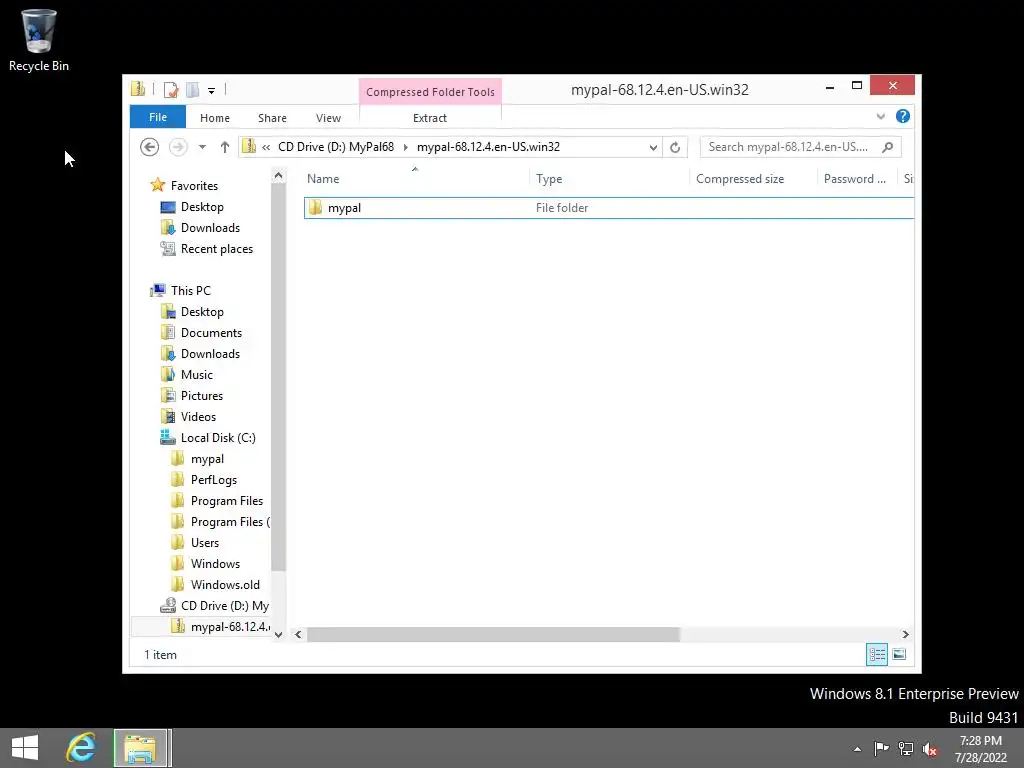Click navigation pane scroll up arrow

[x=278, y=176]
